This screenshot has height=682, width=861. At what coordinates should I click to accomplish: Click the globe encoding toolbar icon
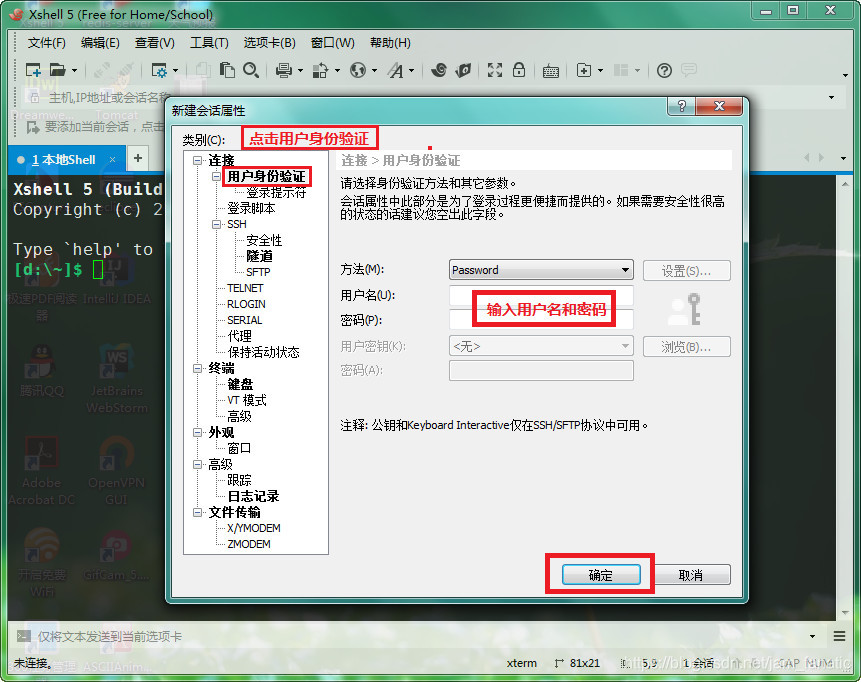click(358, 70)
